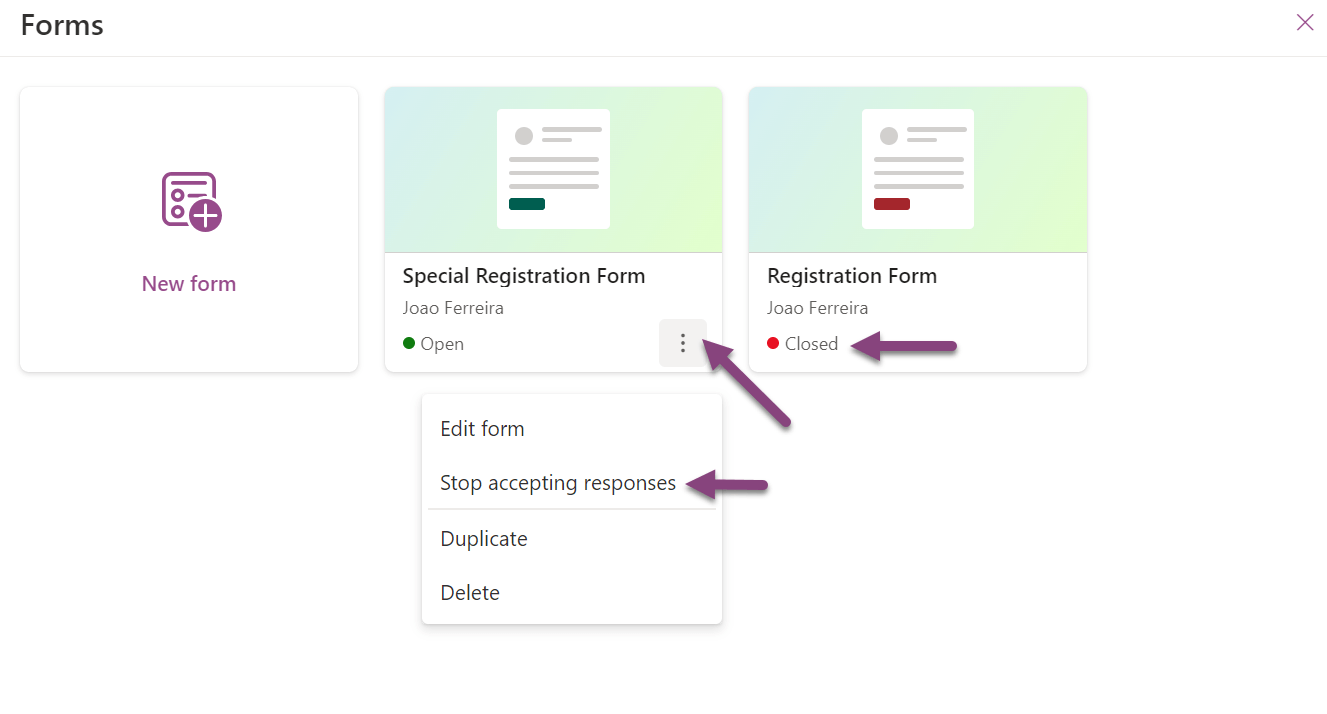Click the New form plus icon
This screenshot has width=1327, height=714.
(191, 201)
